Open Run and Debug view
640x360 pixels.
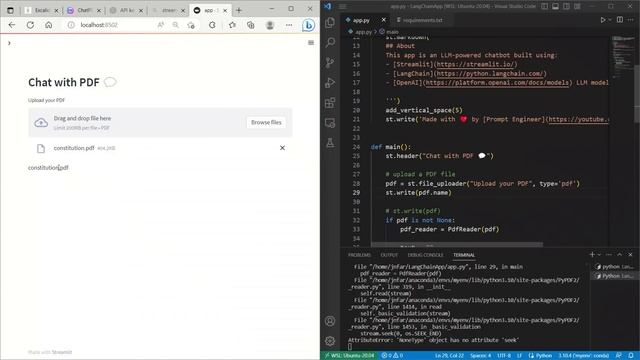pyautogui.click(x=330, y=82)
